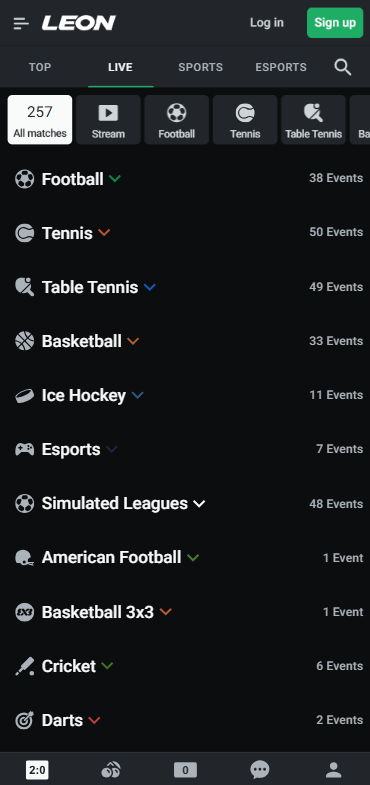Expand the Tennis events list
370x785 pixels.
tap(104, 233)
